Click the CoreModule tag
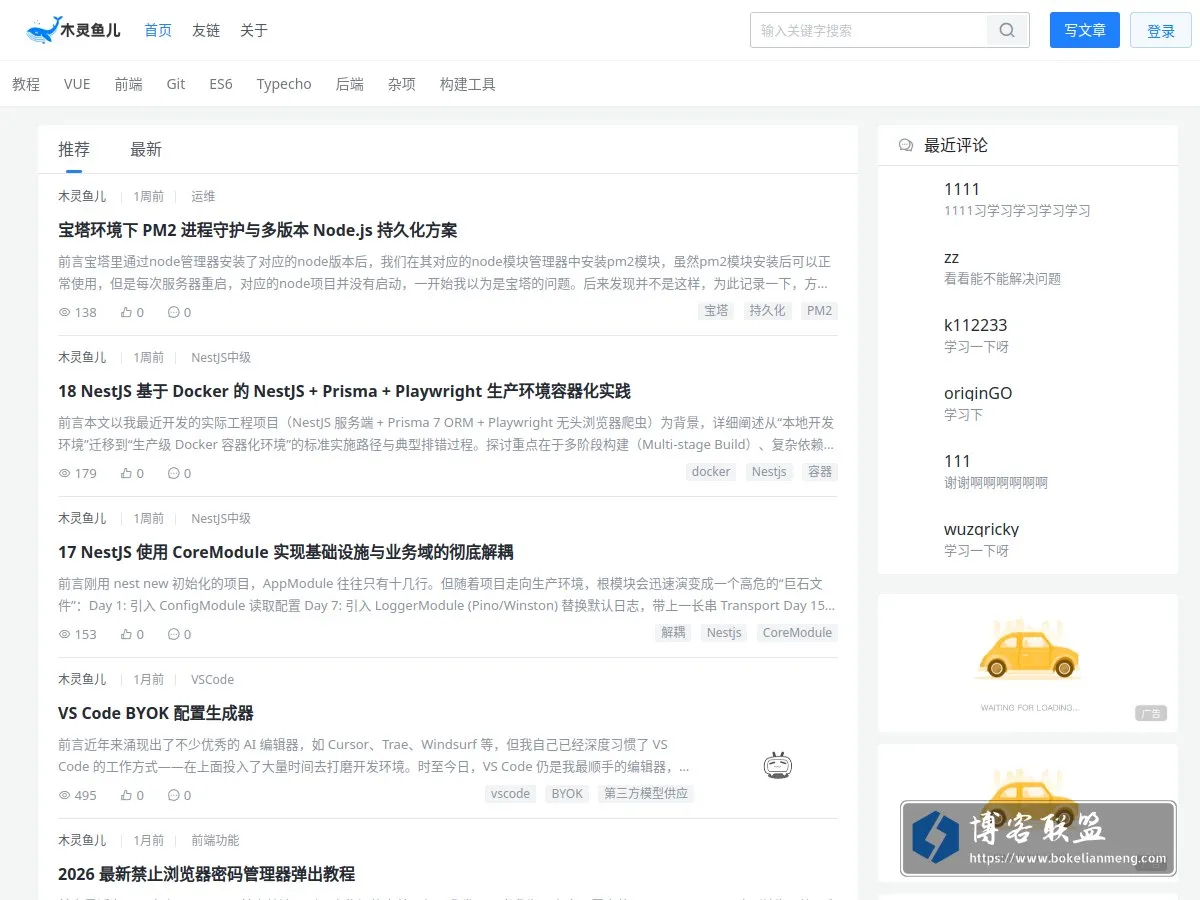 point(797,633)
